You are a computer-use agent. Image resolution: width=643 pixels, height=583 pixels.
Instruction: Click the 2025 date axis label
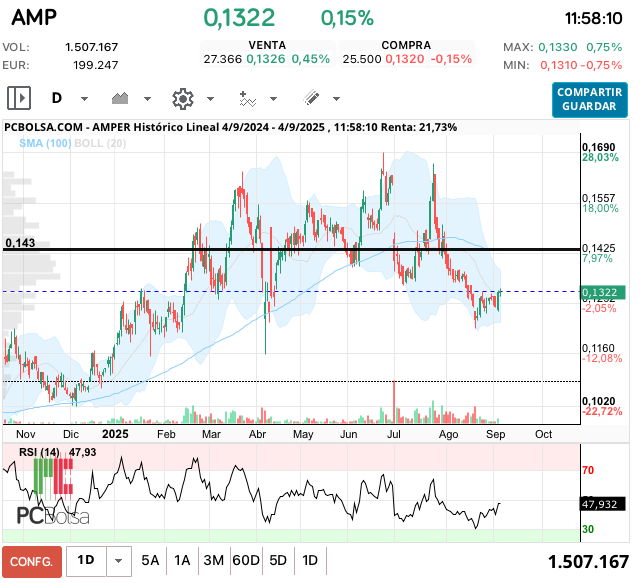pos(115,434)
